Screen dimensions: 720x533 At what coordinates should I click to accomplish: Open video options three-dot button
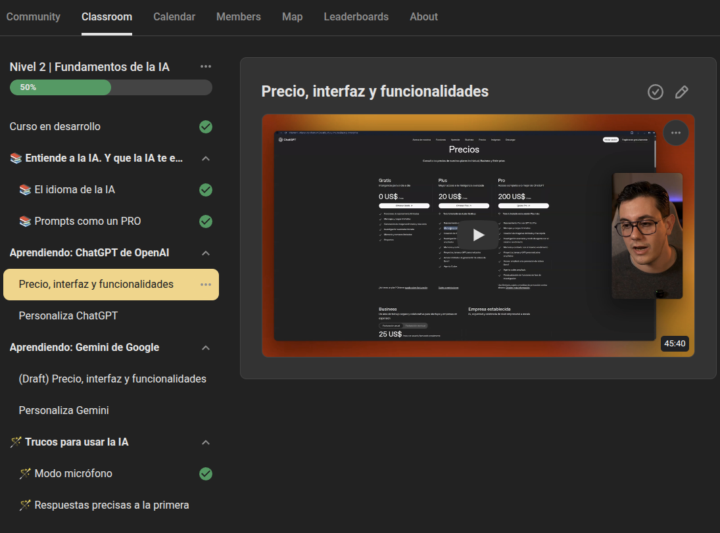[x=675, y=133]
